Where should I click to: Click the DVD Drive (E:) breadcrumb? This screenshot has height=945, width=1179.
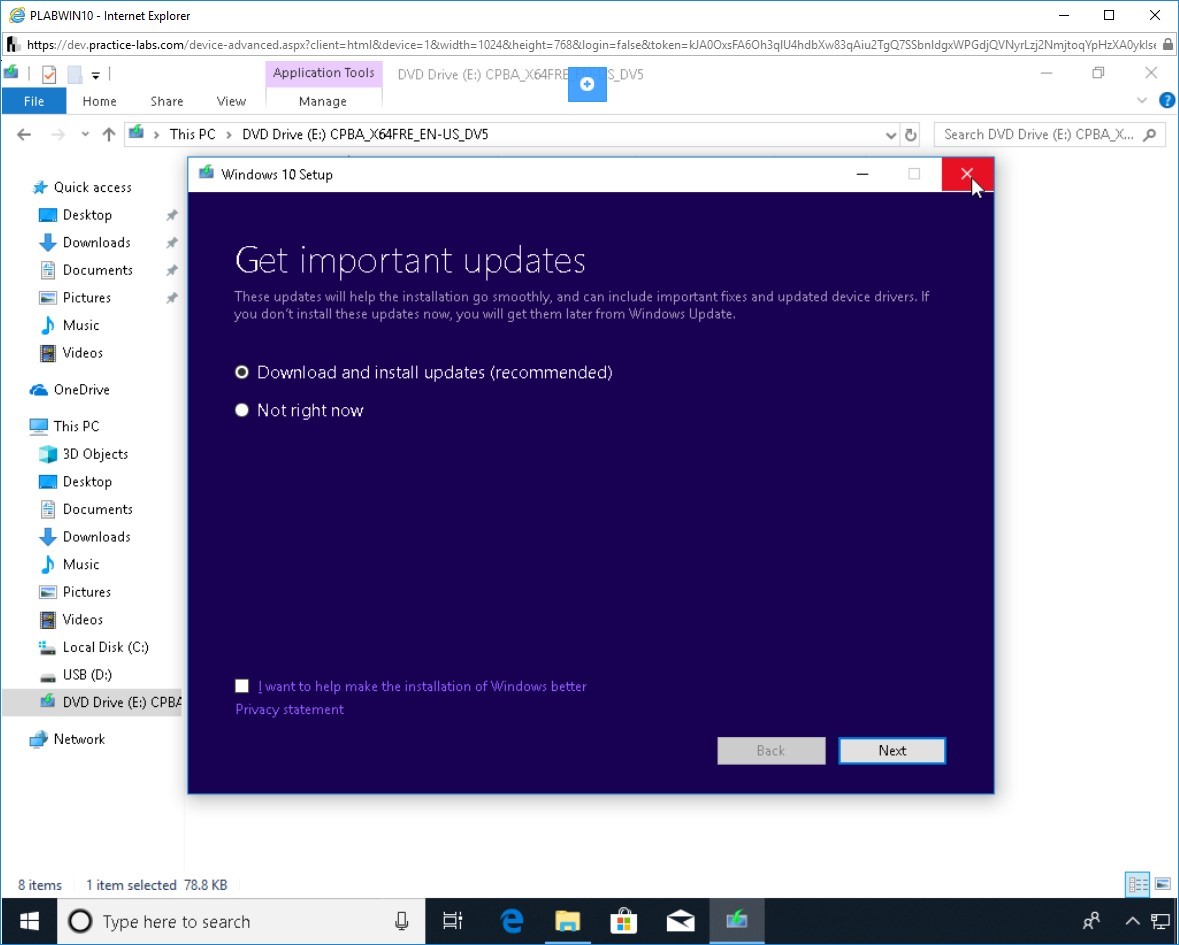click(x=365, y=135)
